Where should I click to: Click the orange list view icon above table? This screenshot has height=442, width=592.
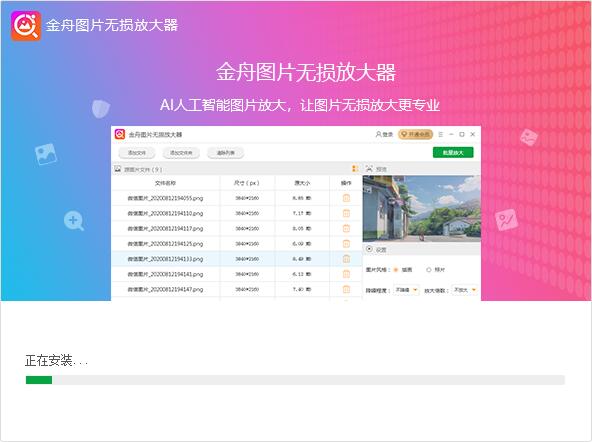pos(355,169)
